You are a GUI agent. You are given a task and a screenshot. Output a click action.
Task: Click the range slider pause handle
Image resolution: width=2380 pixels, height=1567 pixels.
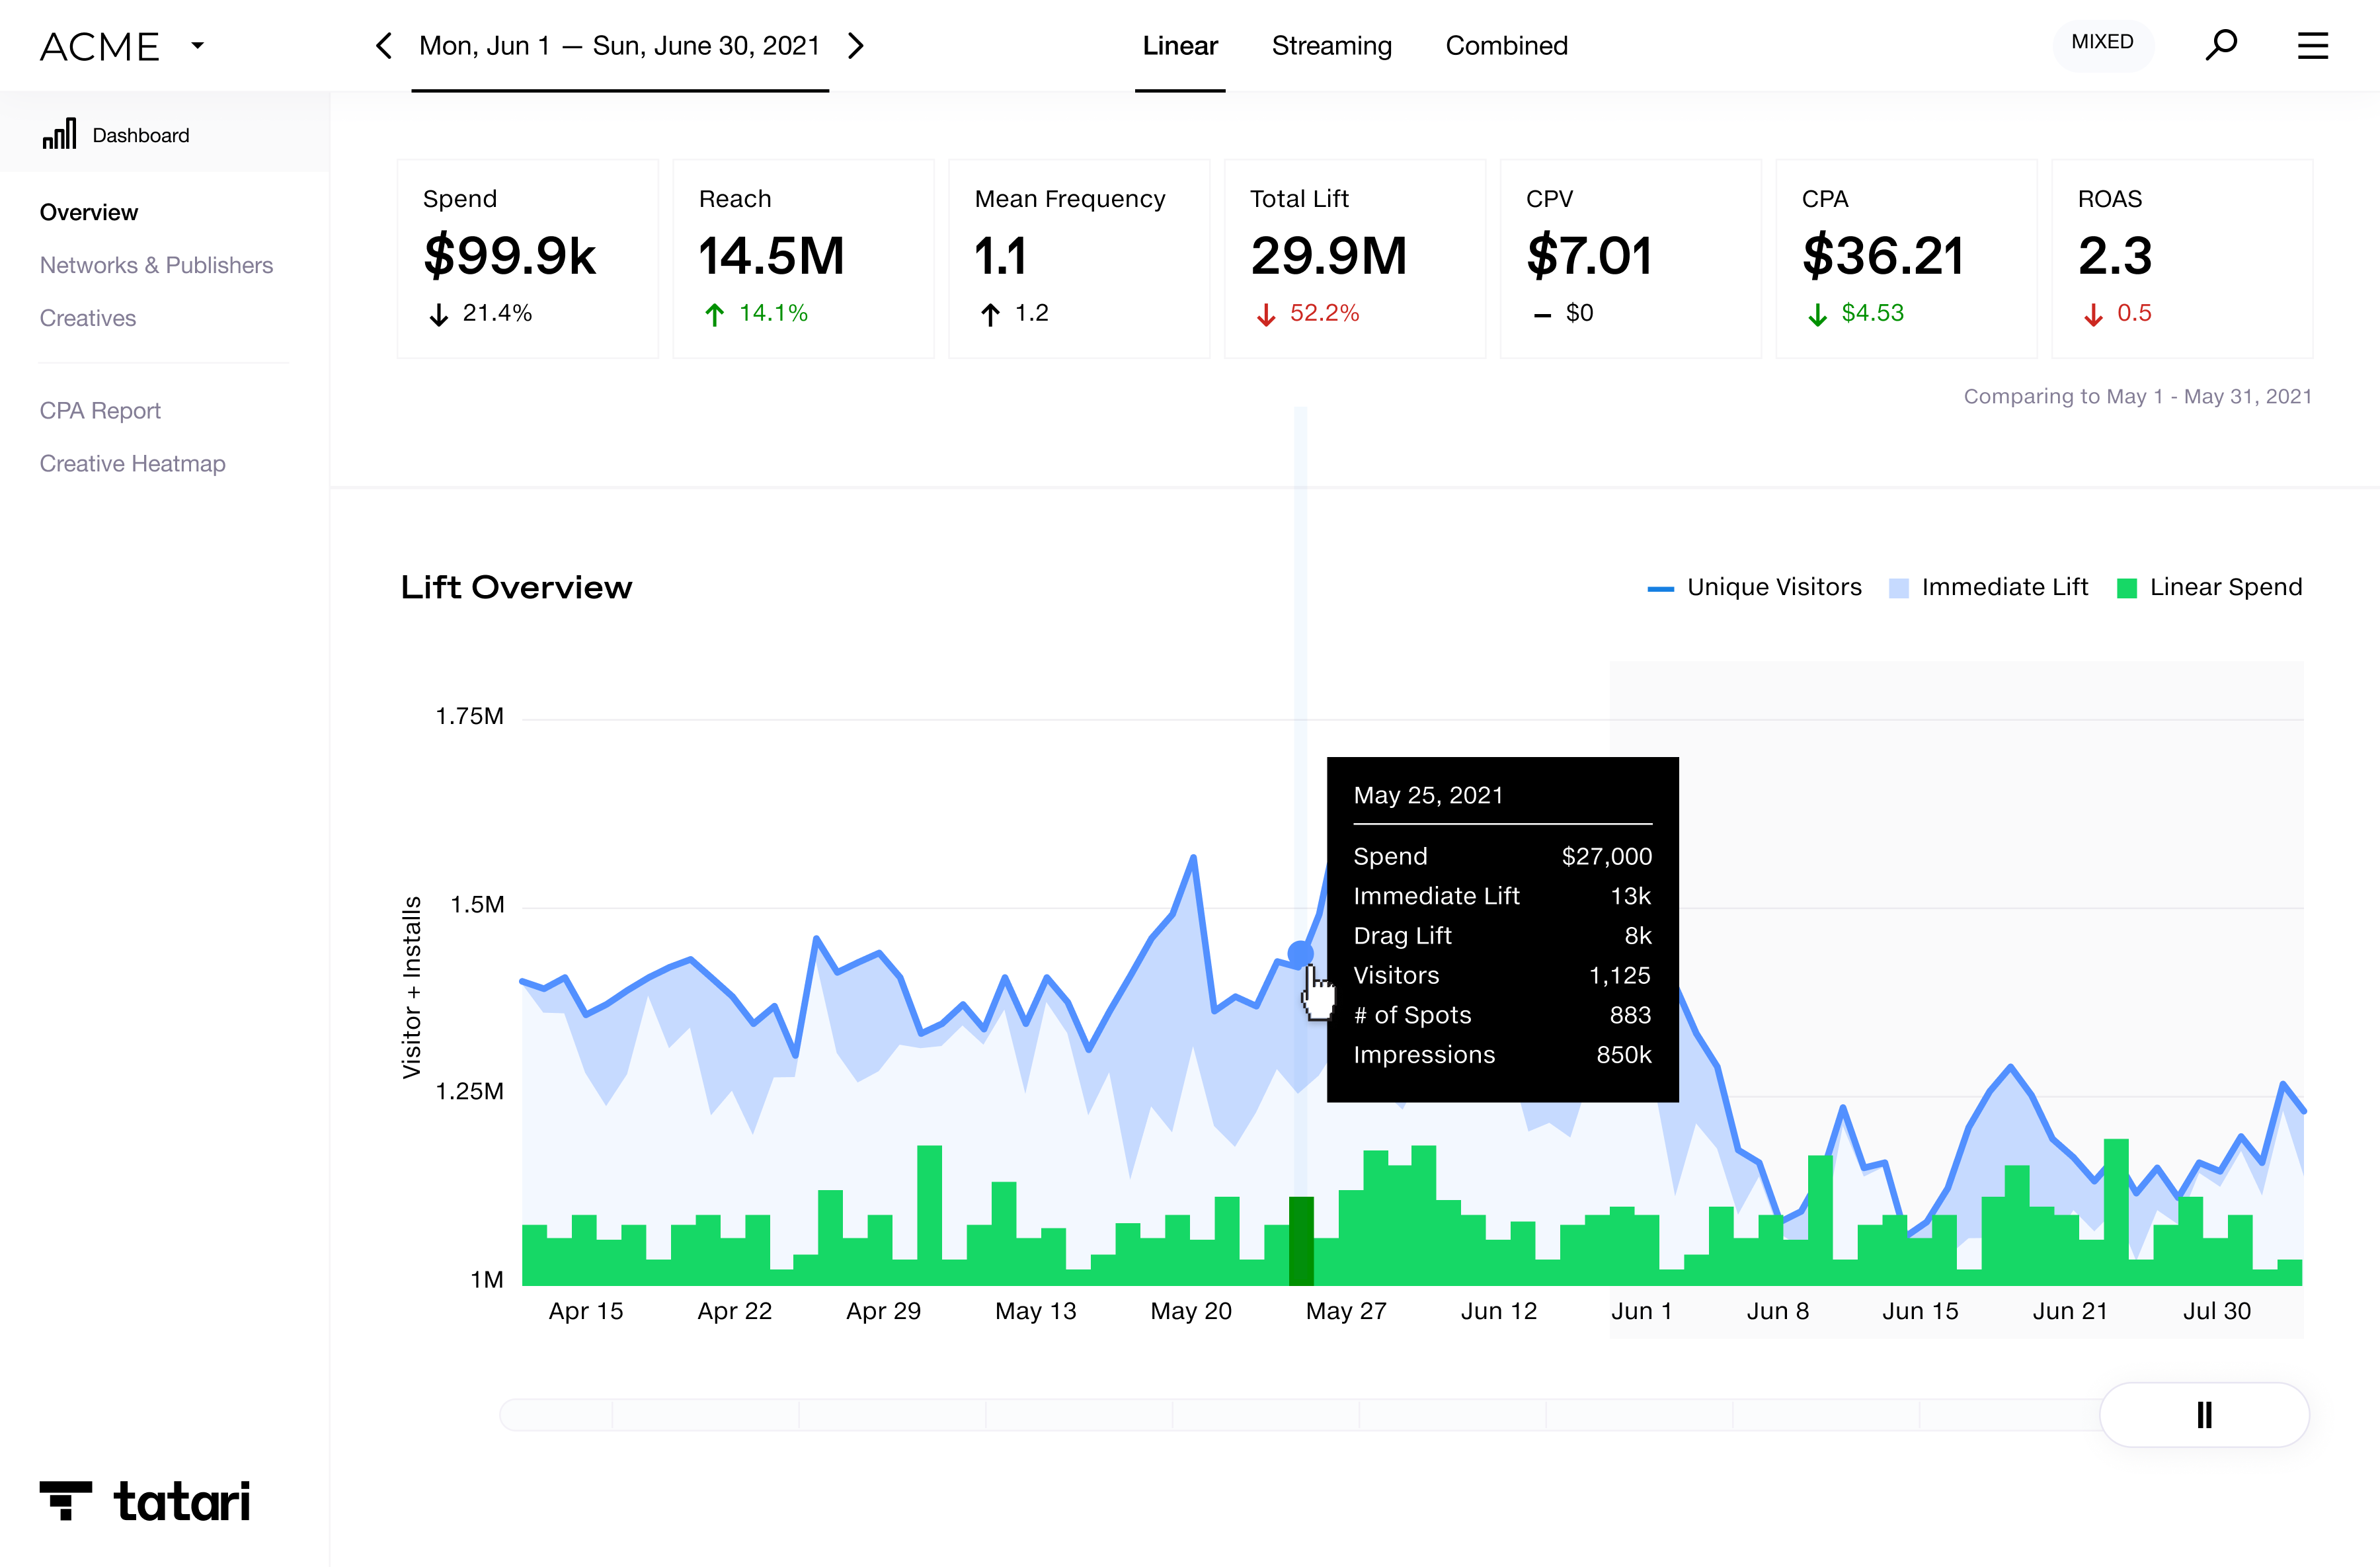tap(2204, 1414)
